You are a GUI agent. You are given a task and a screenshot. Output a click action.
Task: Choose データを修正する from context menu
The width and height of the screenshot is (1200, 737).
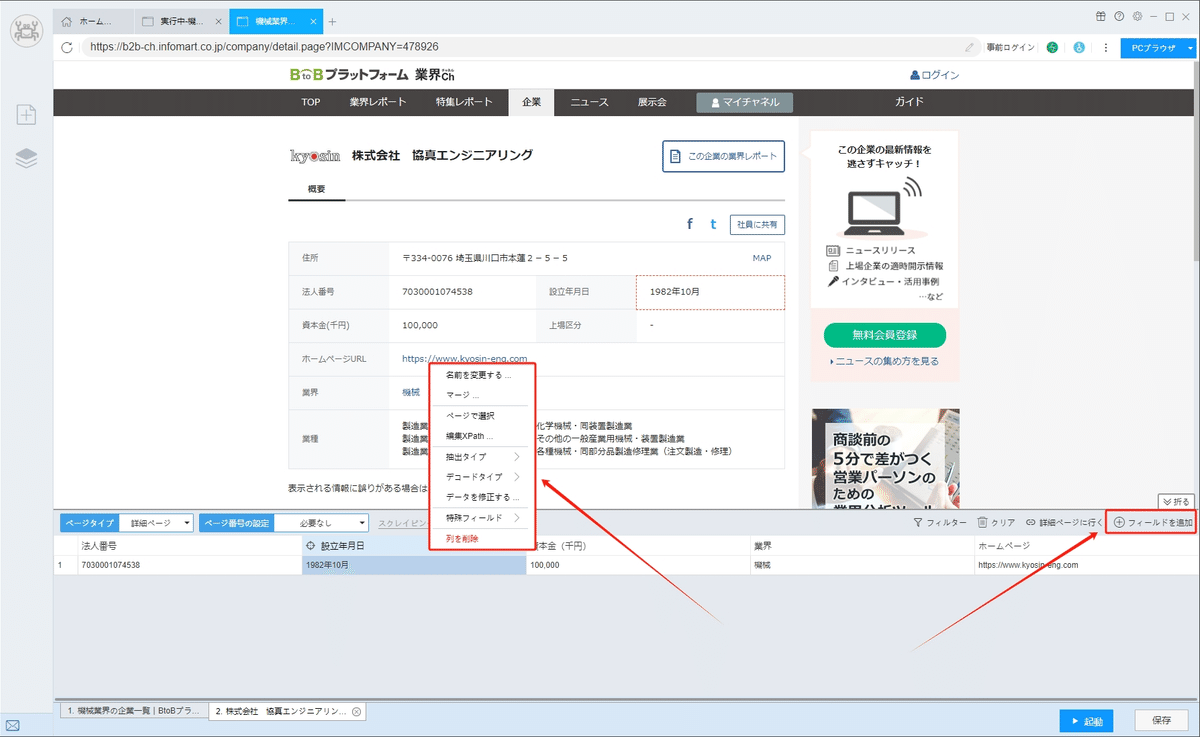(483, 497)
